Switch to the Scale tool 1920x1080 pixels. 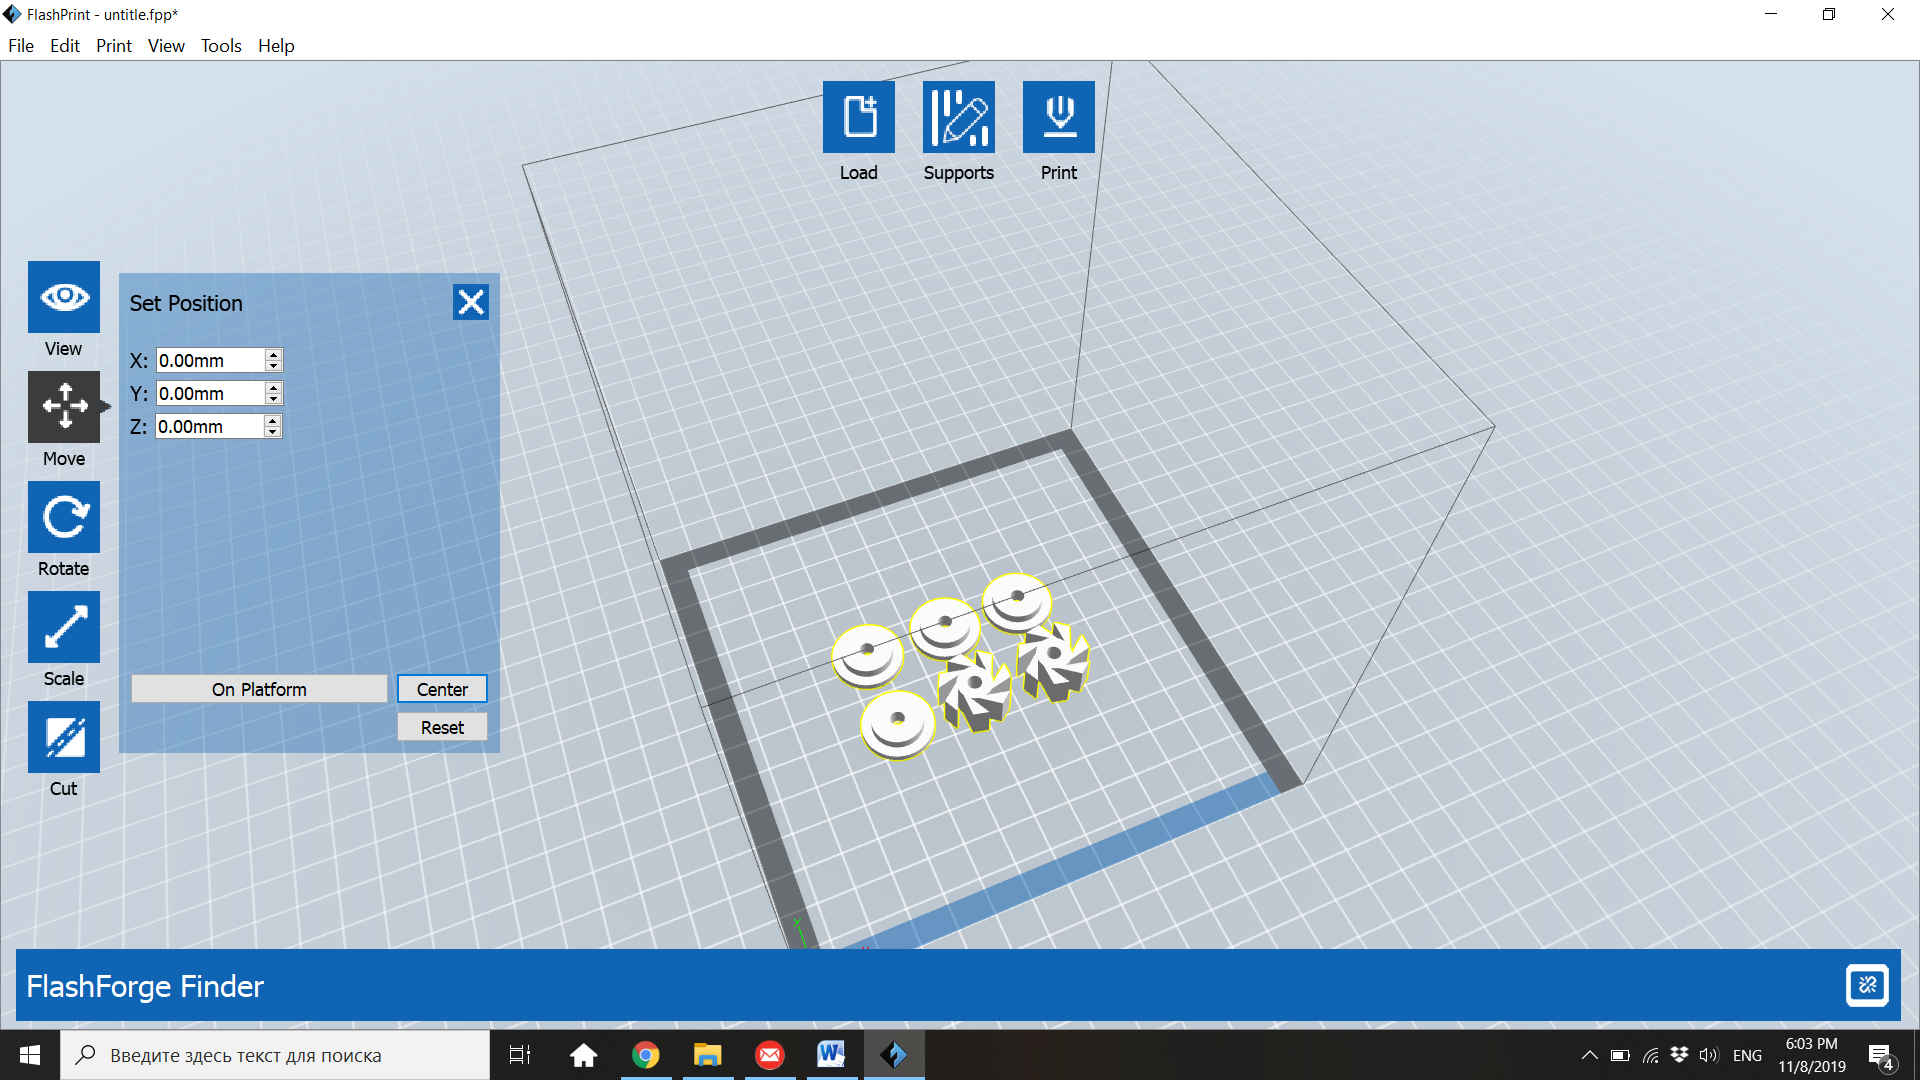pyautogui.click(x=63, y=627)
